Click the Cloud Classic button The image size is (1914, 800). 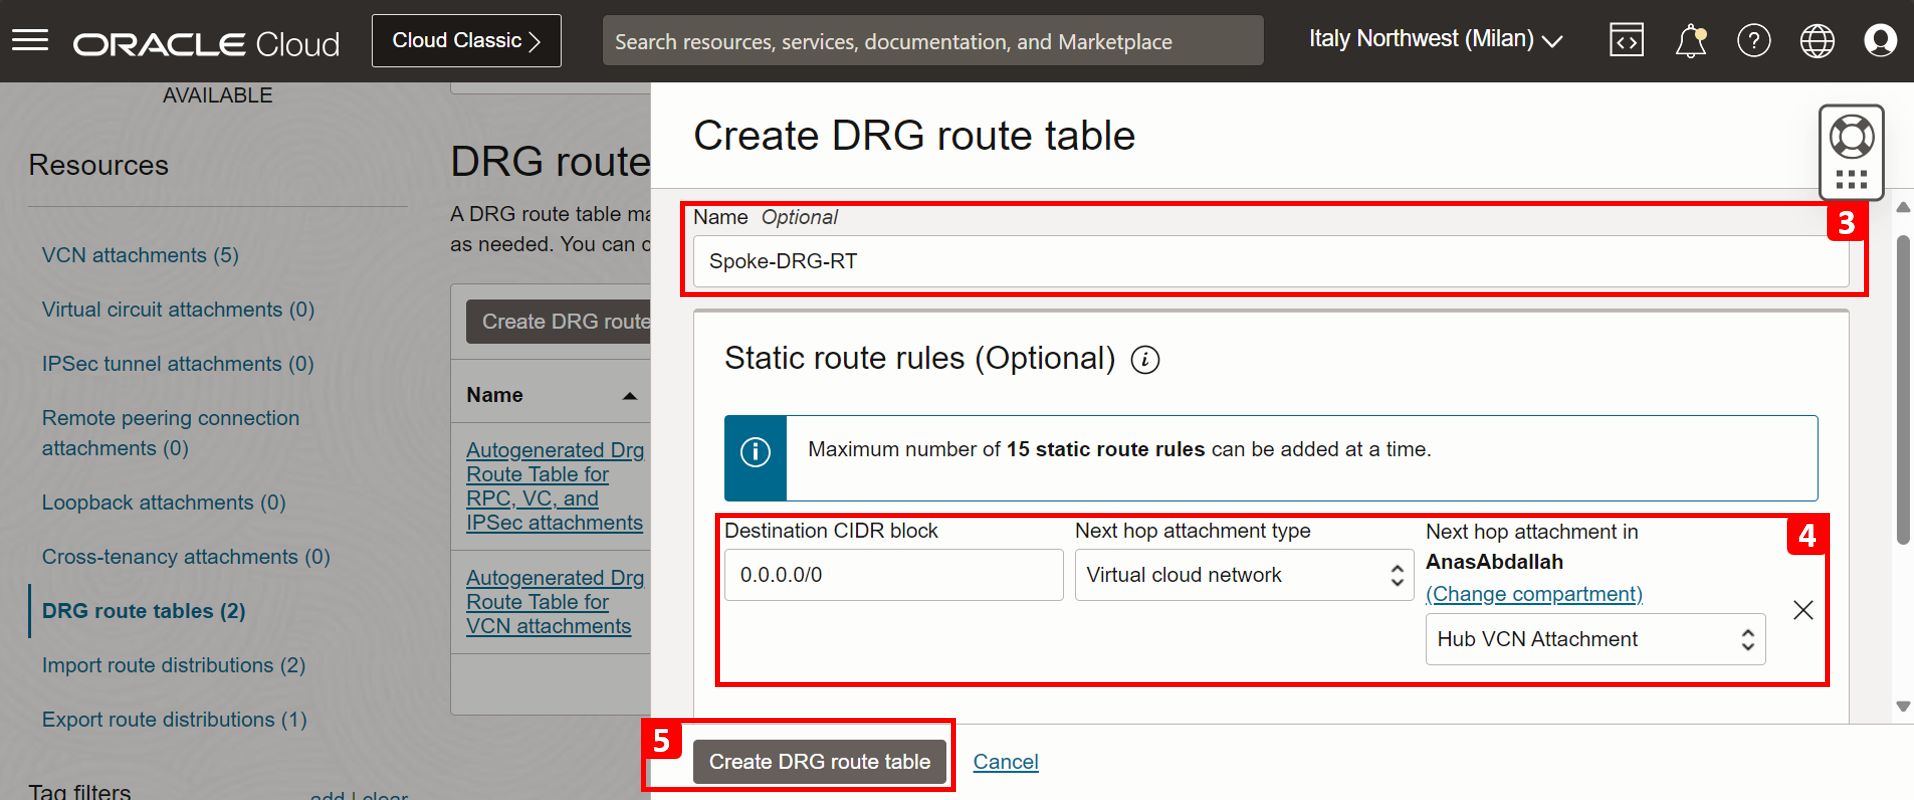[x=466, y=41]
